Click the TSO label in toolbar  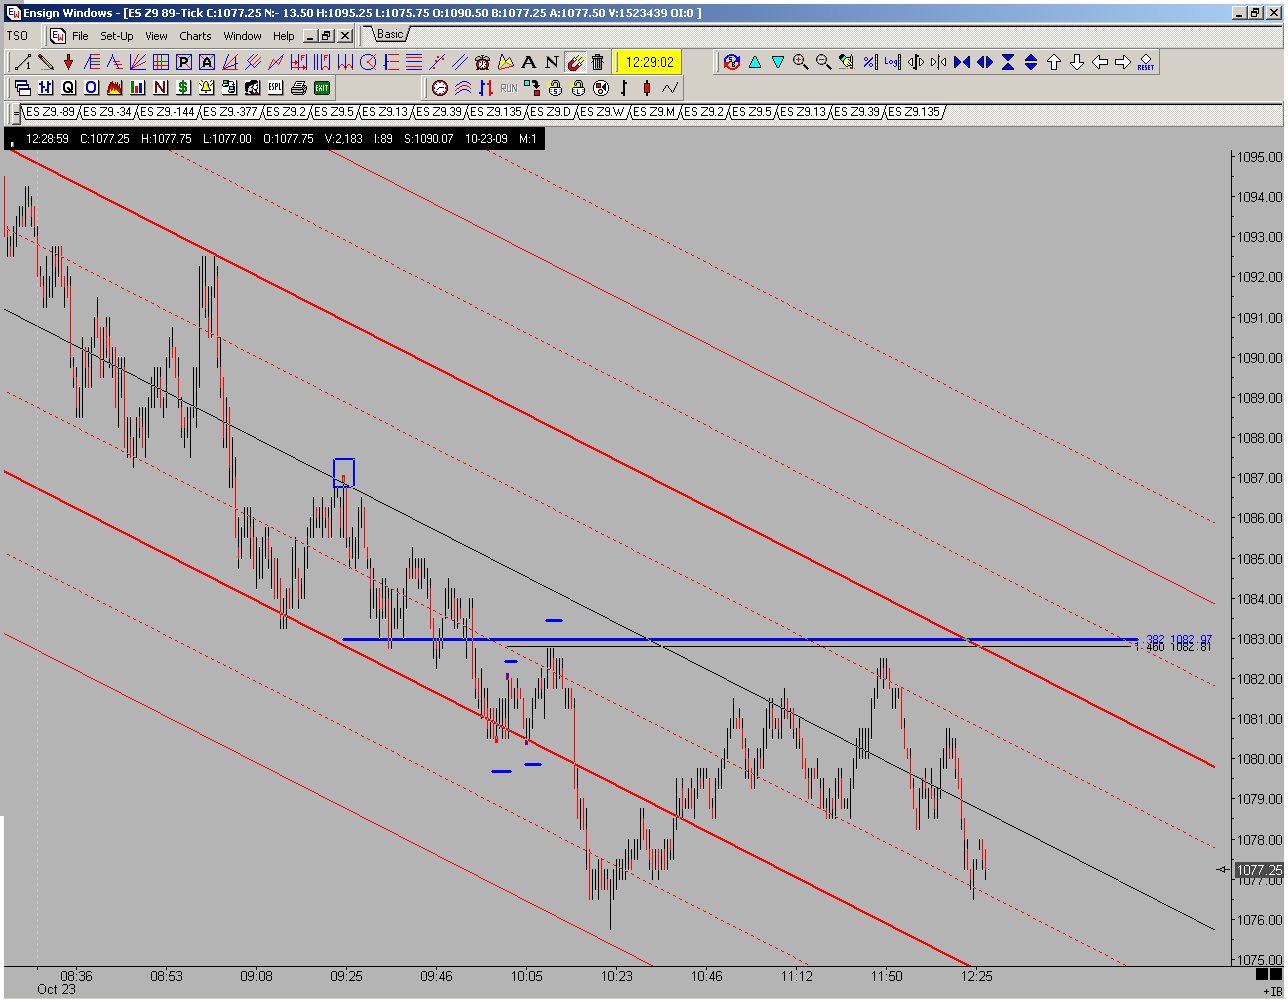(x=18, y=36)
